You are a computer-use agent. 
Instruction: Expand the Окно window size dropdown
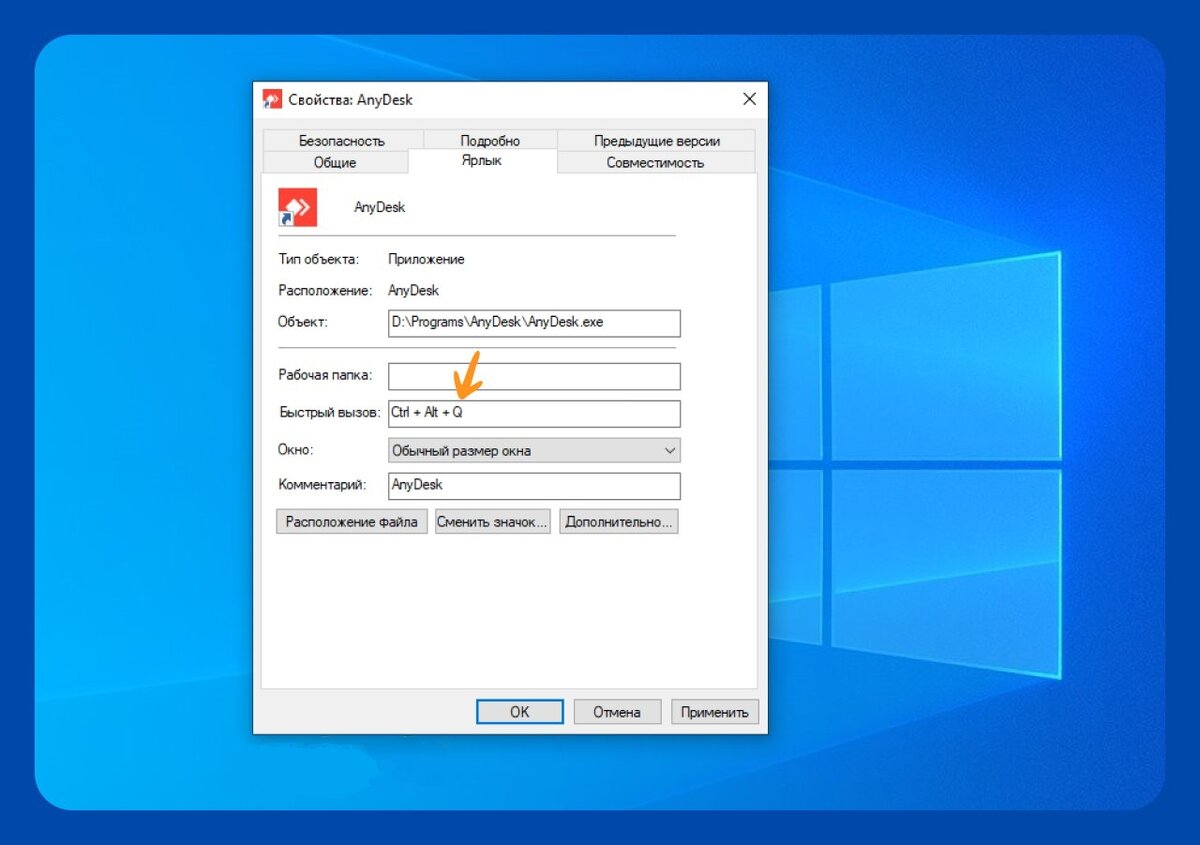tap(534, 450)
